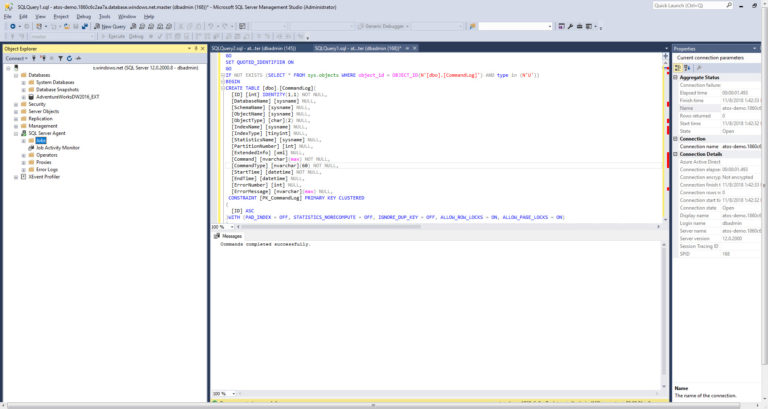Click the activity monitor icon in Object Explorer toolbar
The height and width of the screenshot is (409, 768).
pyautogui.click(x=78, y=58)
